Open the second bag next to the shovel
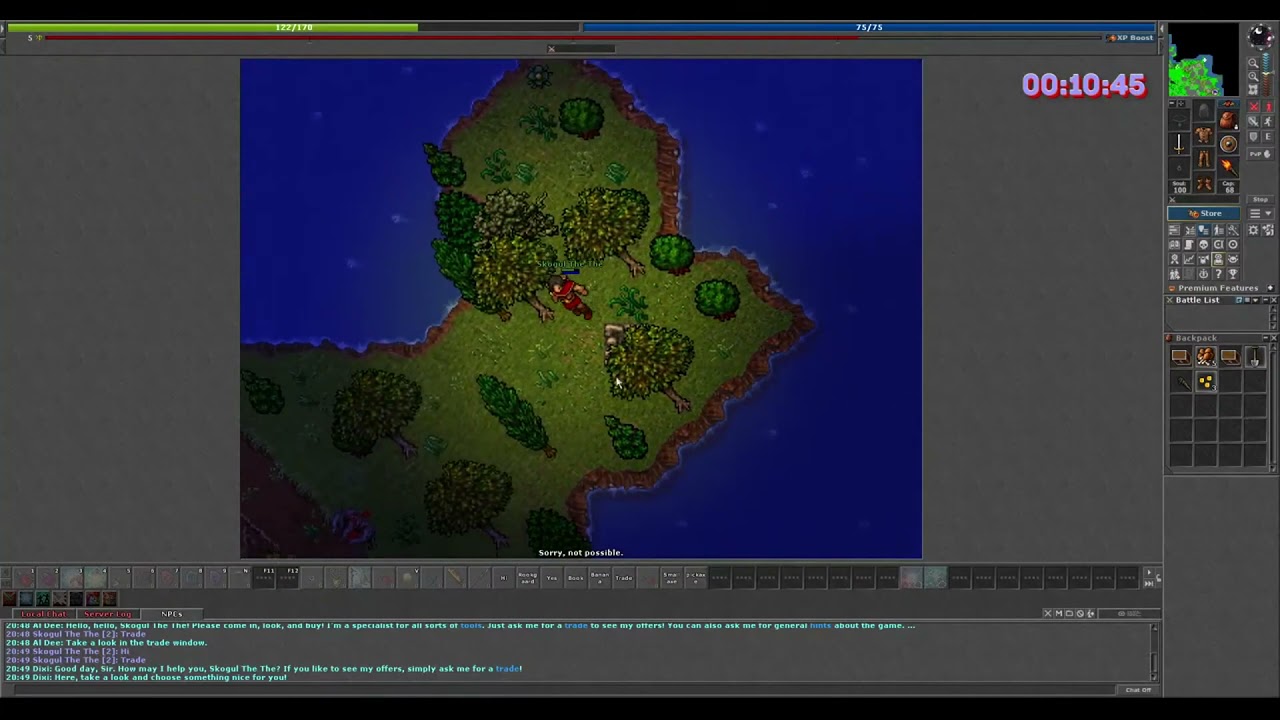Image resolution: width=1280 pixels, height=720 pixels. point(1230,357)
